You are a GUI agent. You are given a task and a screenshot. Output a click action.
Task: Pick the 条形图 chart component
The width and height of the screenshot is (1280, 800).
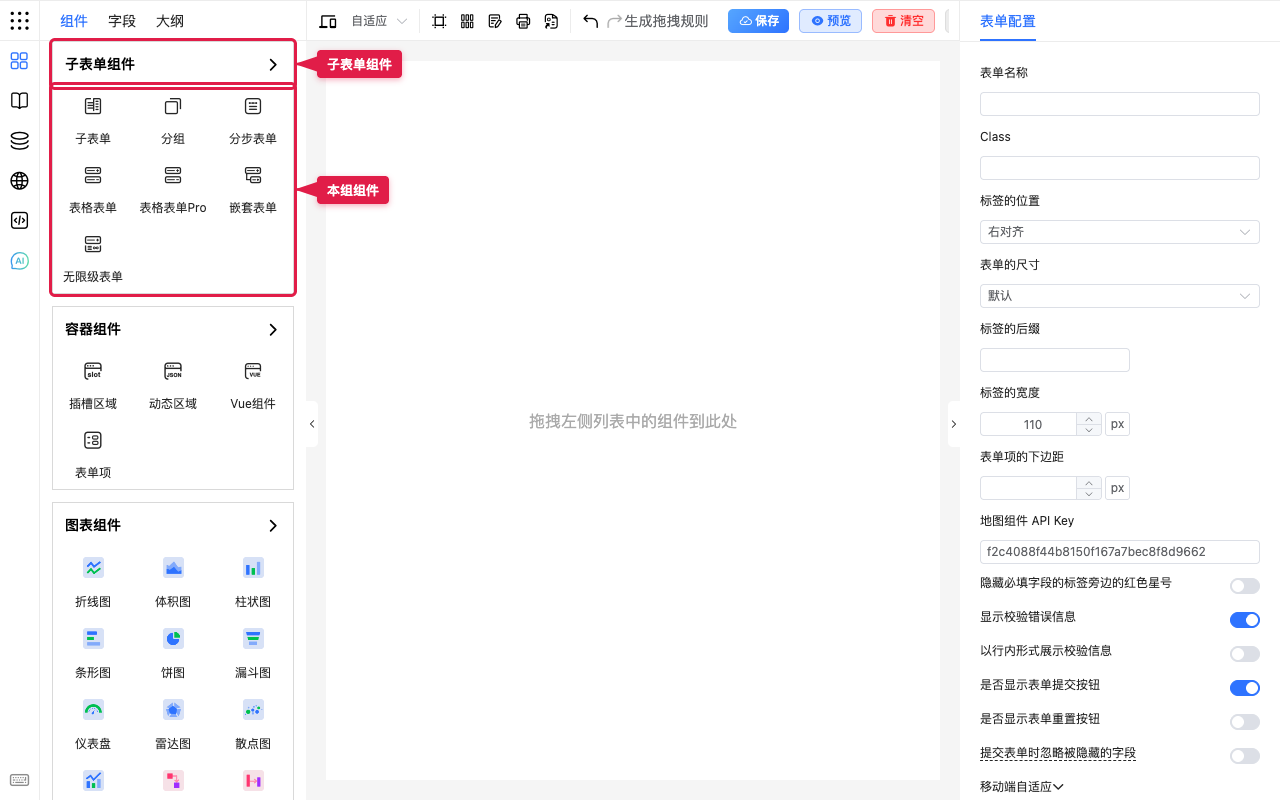click(x=93, y=653)
